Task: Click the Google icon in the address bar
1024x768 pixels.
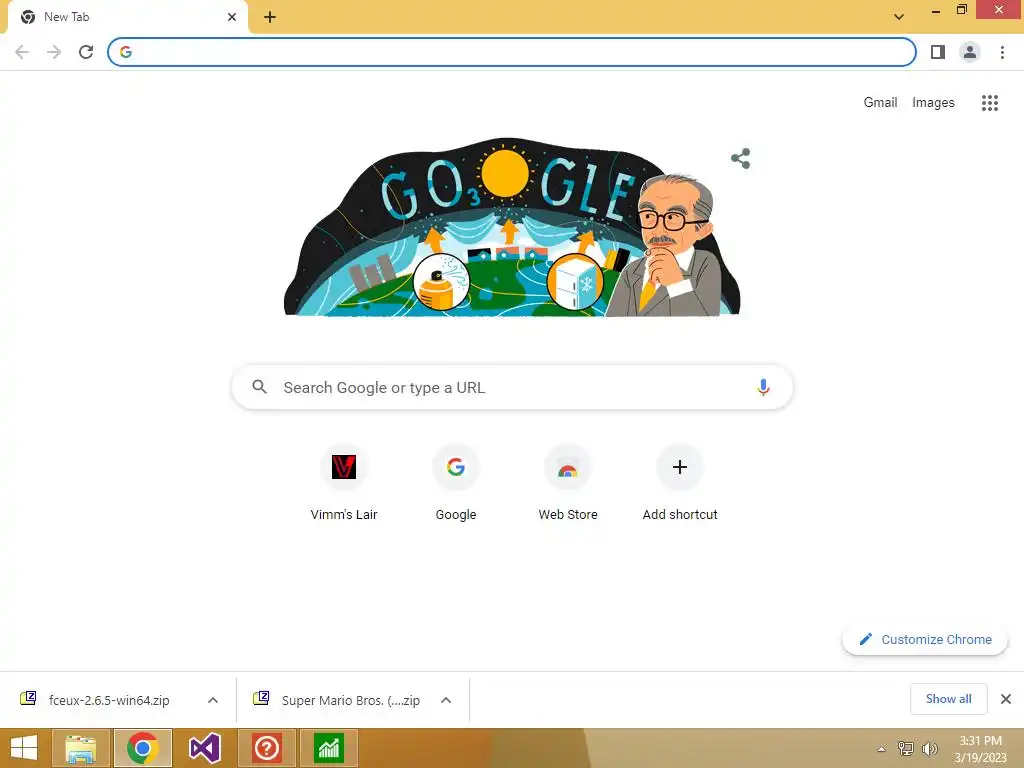Action: (x=126, y=52)
